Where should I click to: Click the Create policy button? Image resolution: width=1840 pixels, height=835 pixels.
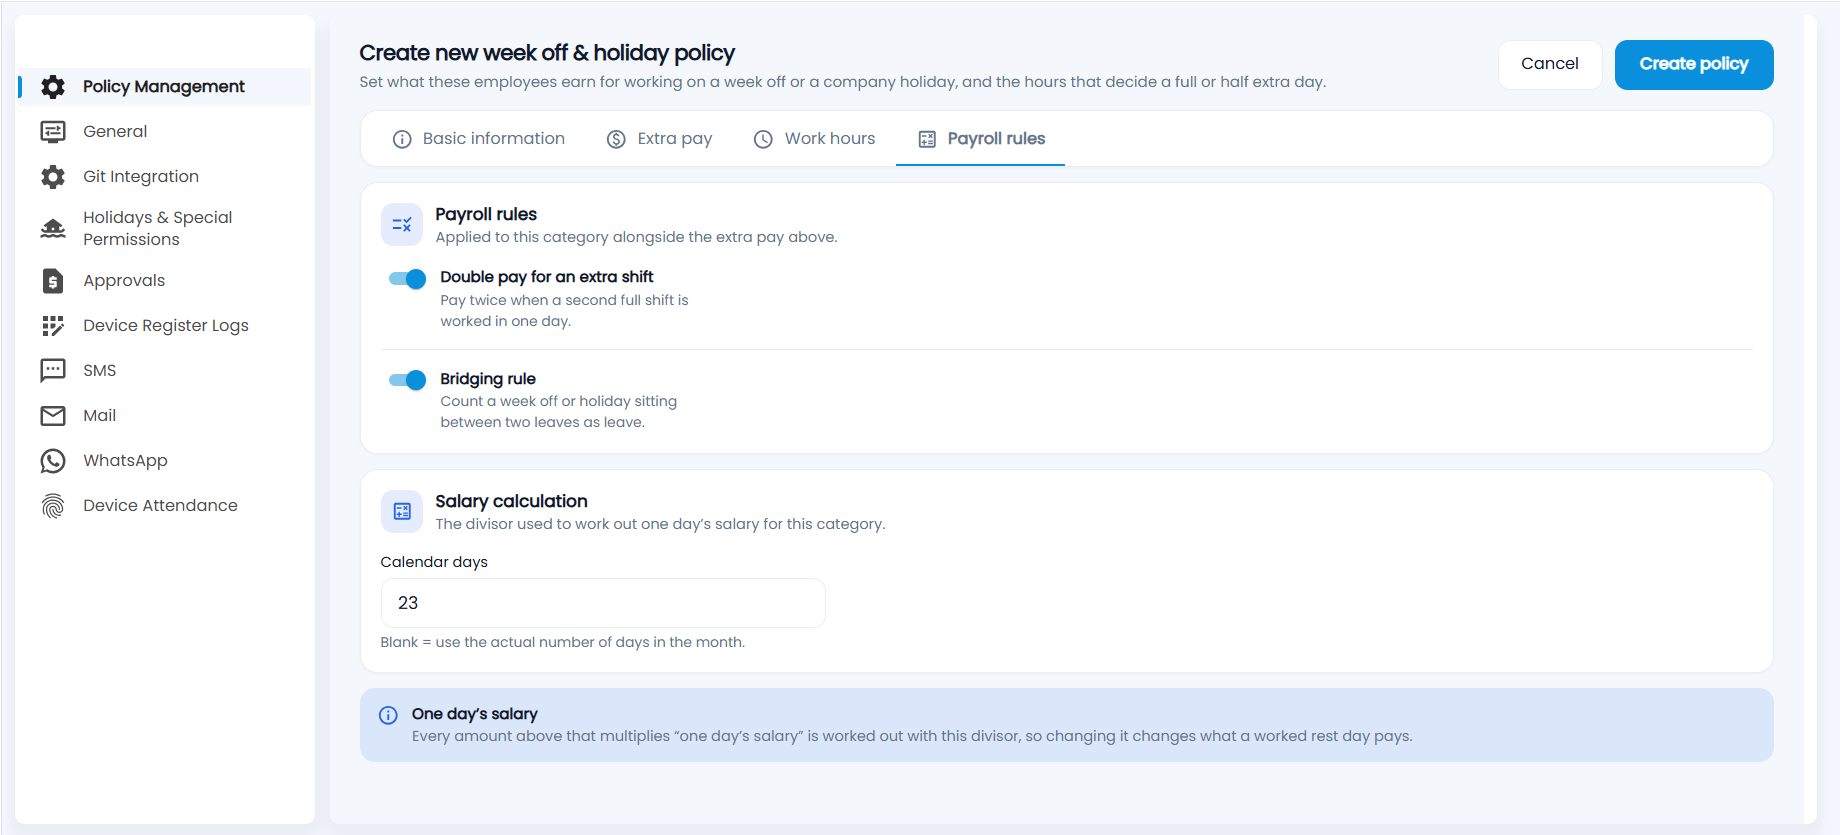(x=1694, y=64)
